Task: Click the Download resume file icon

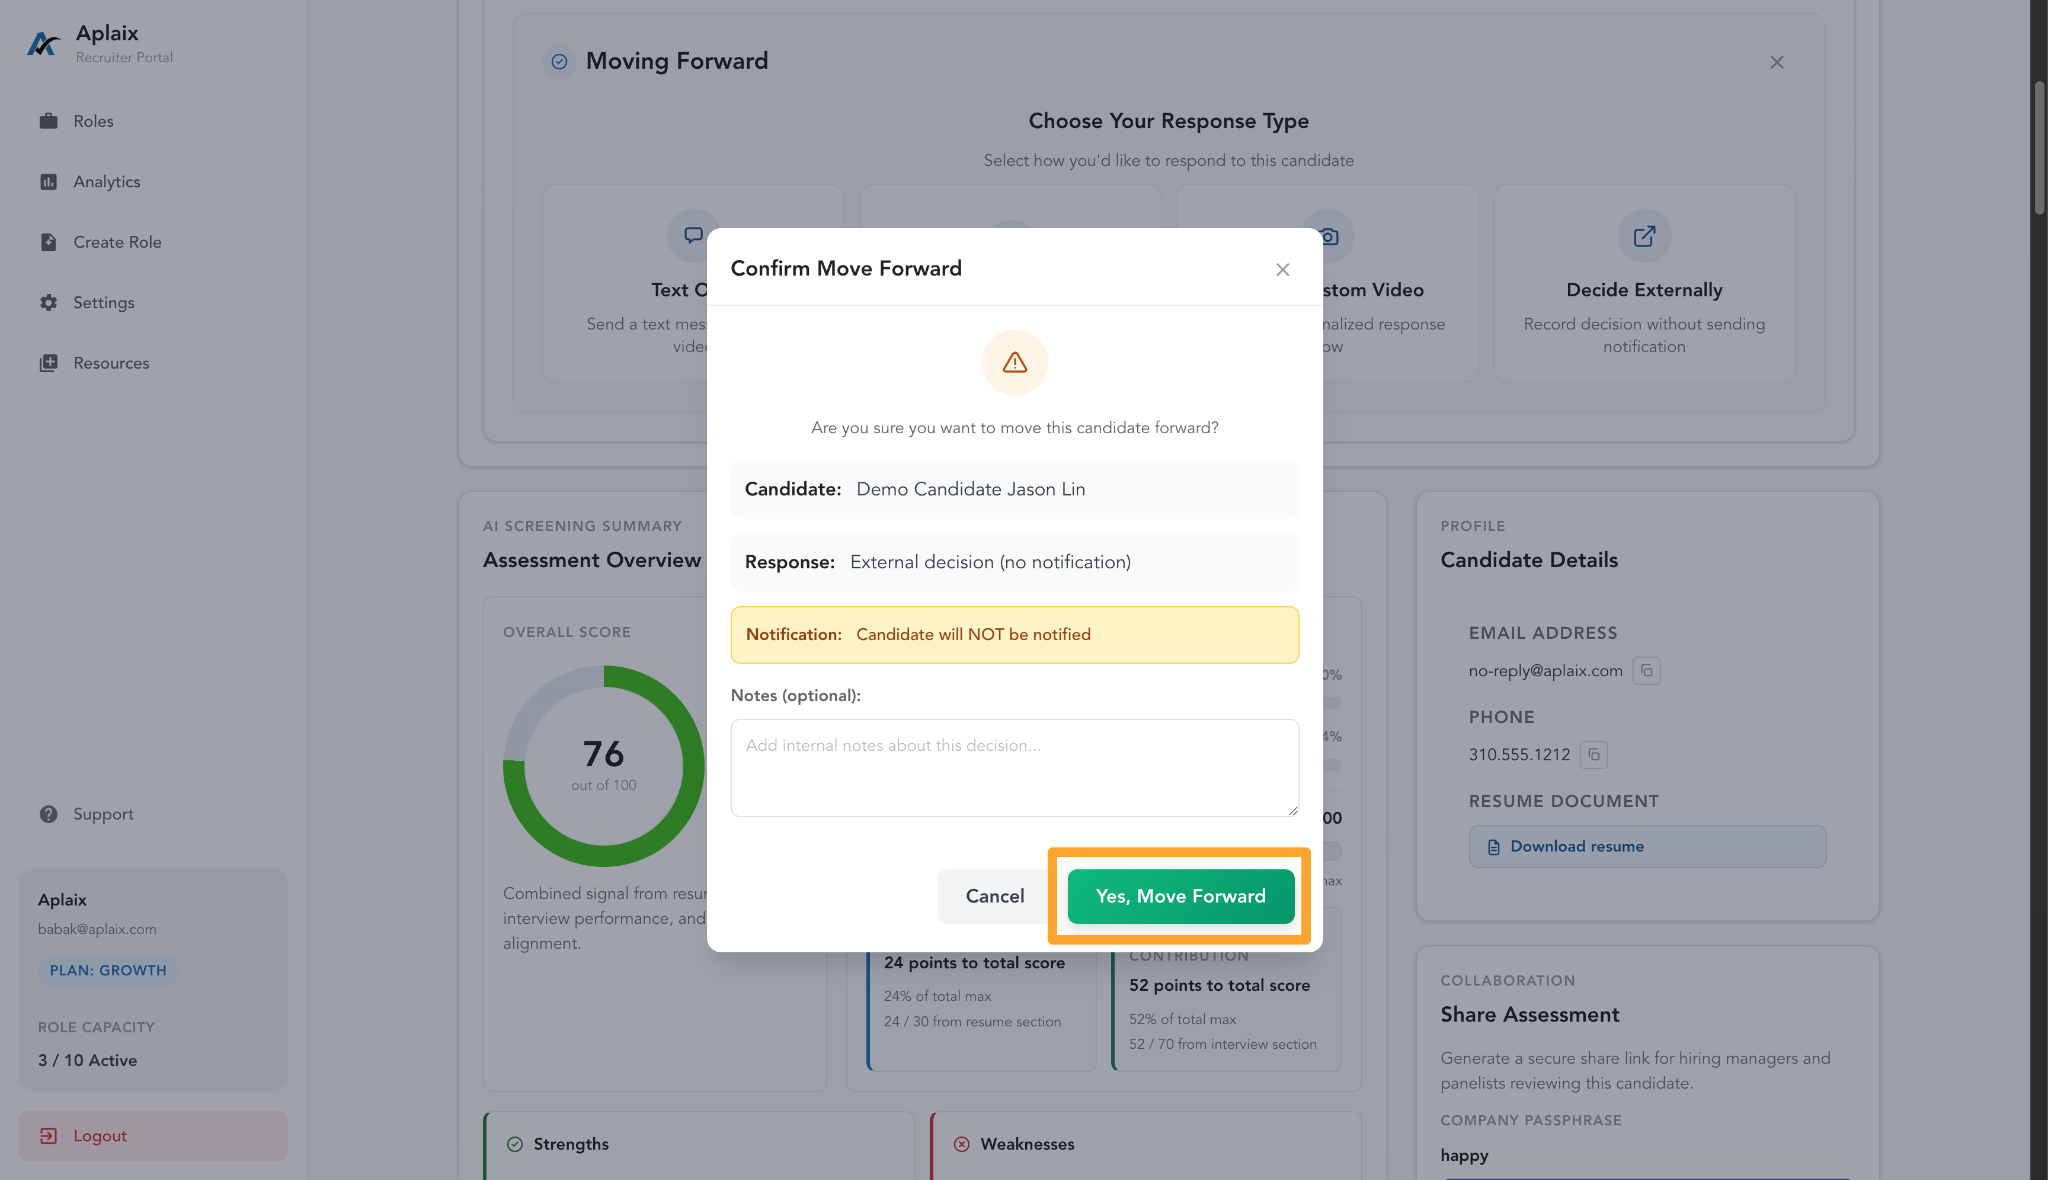Action: coord(1494,847)
